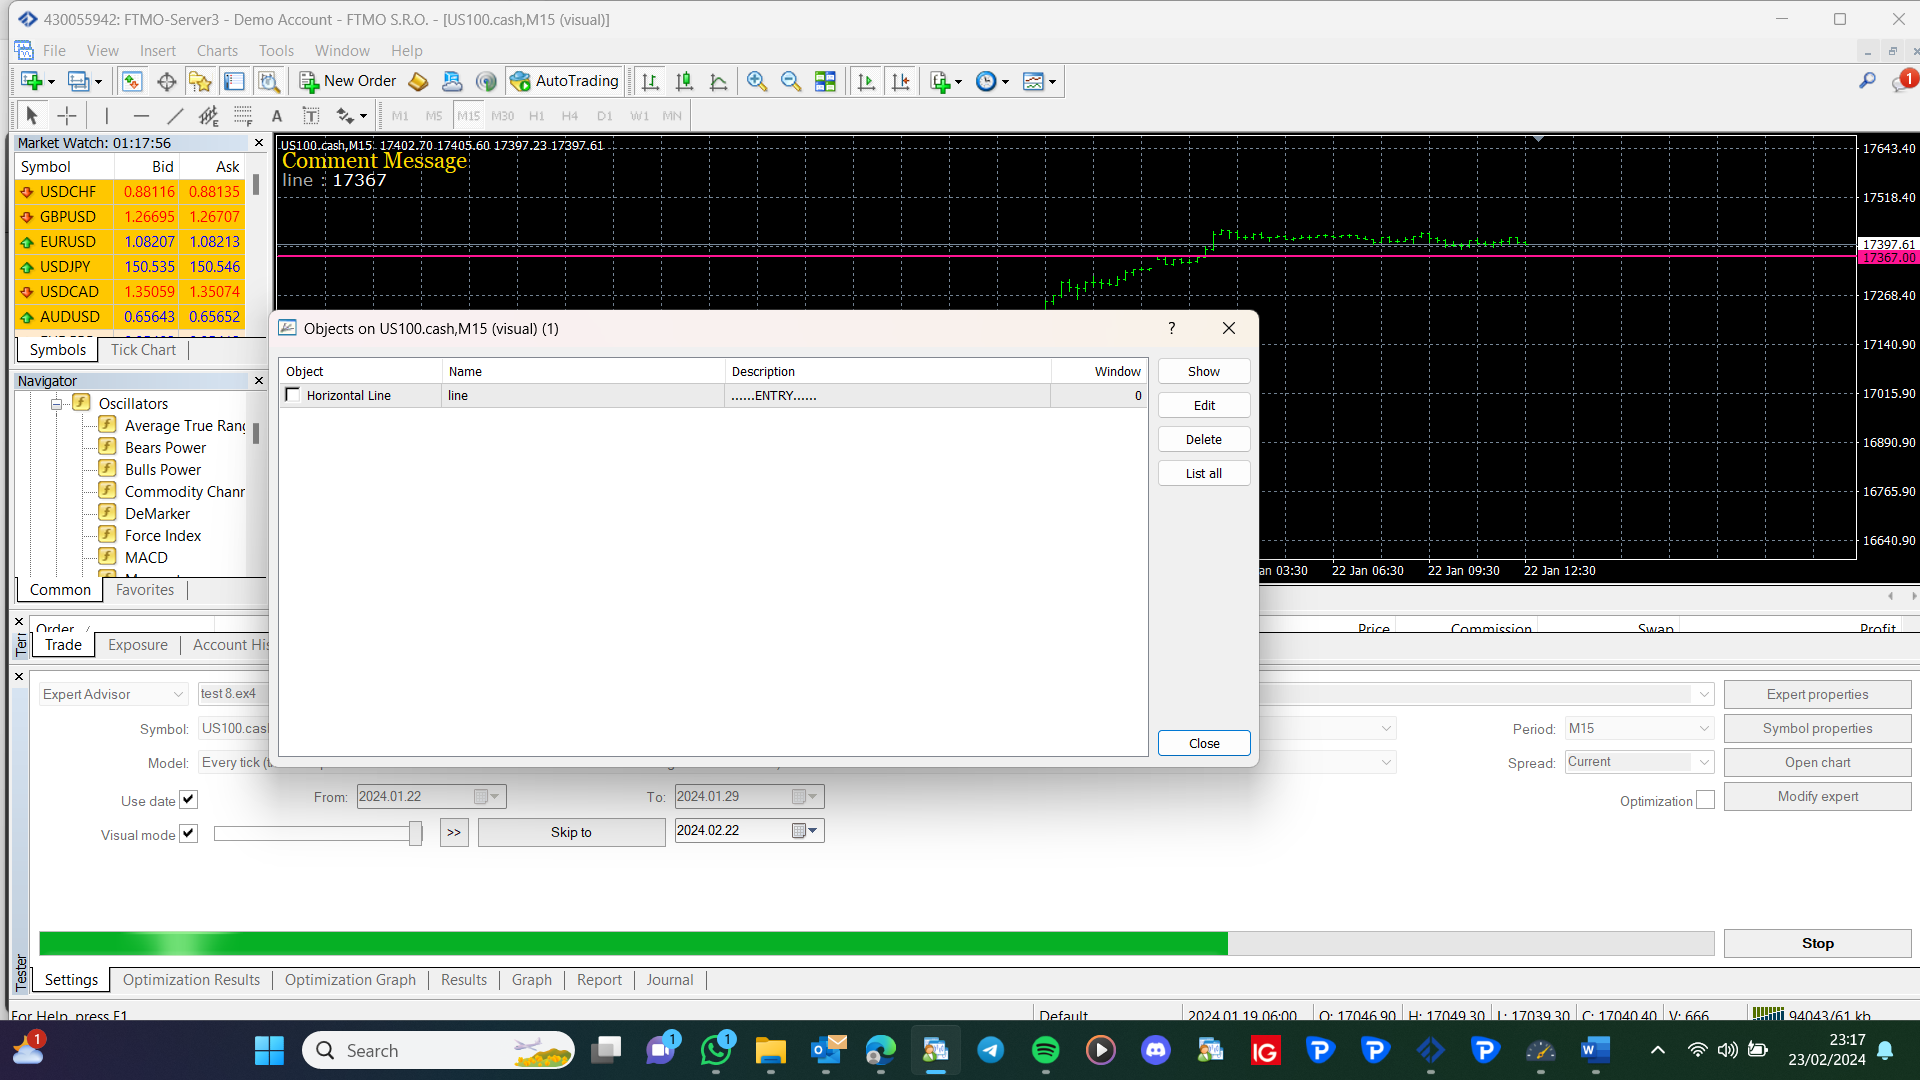Open the MetaEditor book icon
The height and width of the screenshot is (1080, 1920).
[419, 82]
